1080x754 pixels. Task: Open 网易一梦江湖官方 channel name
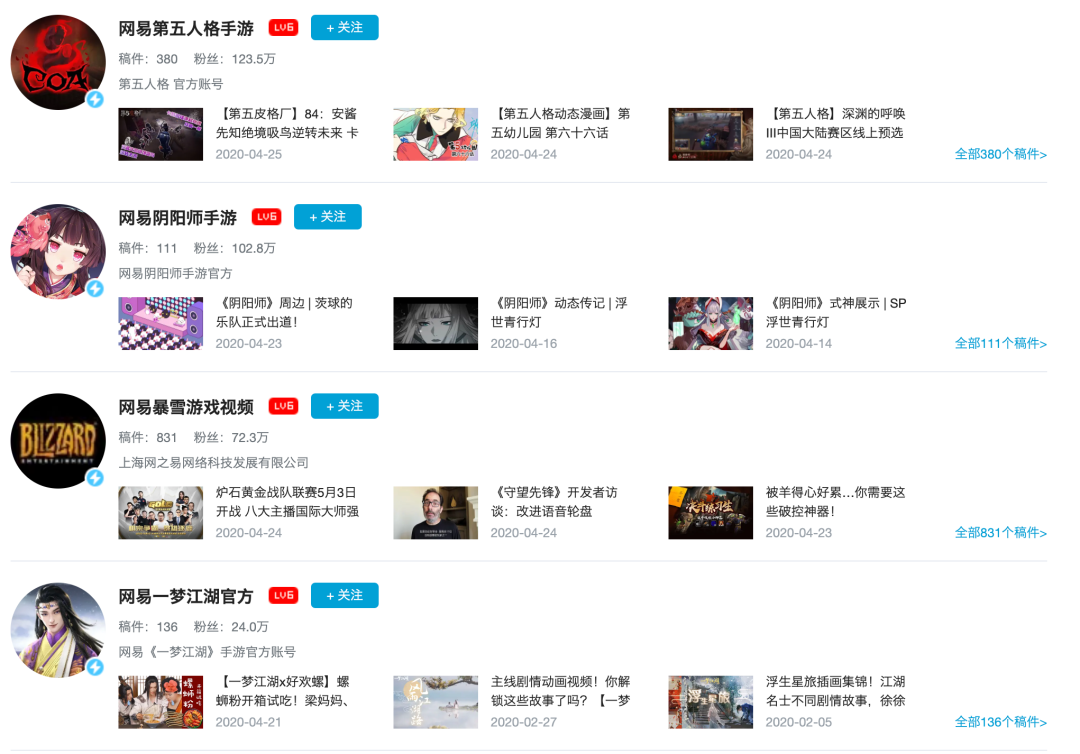tap(186, 596)
